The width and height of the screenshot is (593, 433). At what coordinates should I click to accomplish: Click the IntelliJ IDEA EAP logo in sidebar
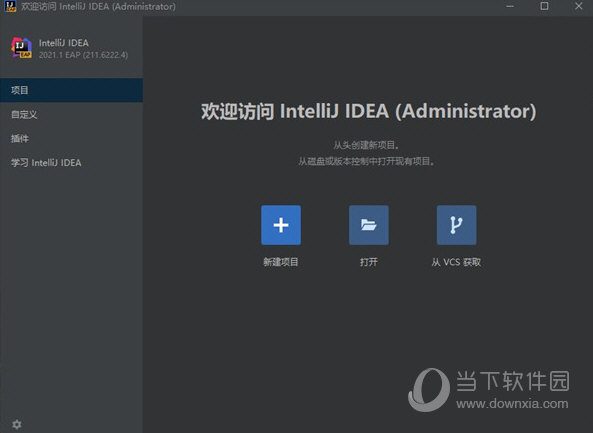pos(22,48)
